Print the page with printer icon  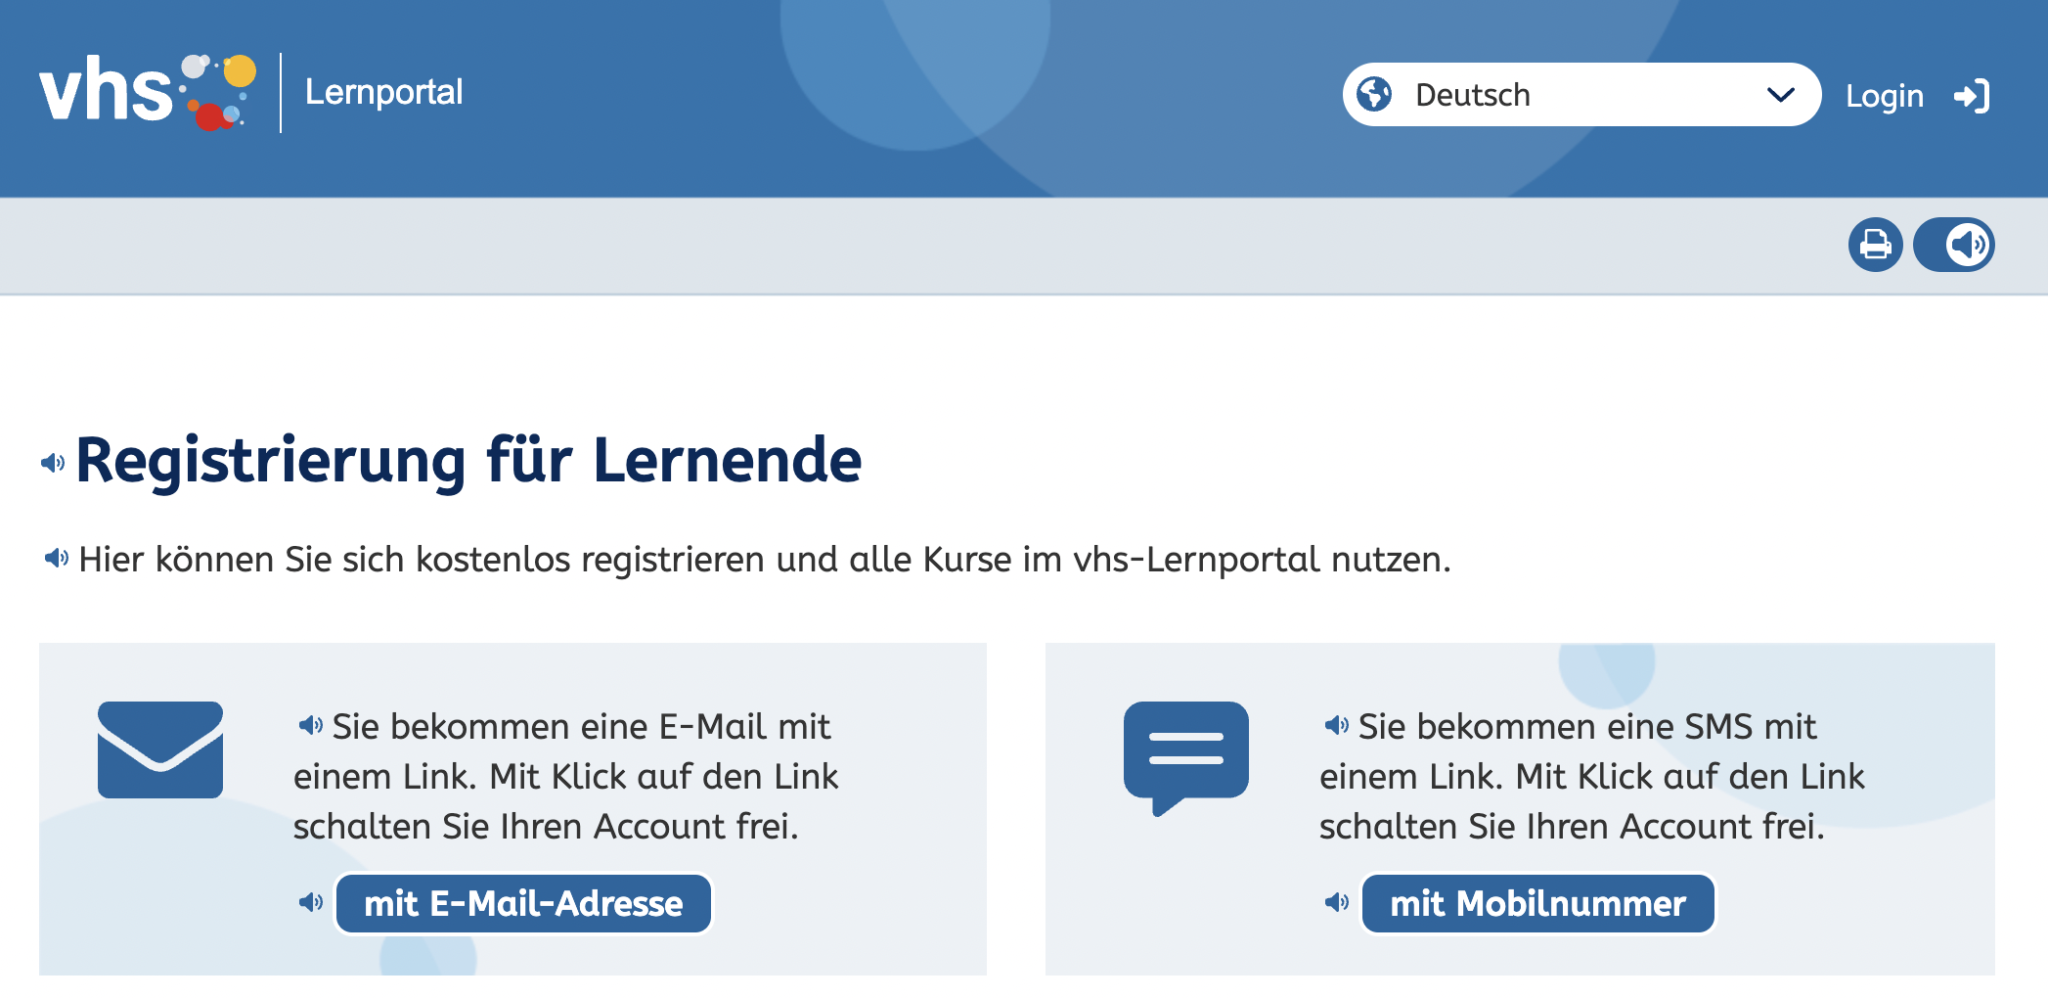tap(1875, 245)
